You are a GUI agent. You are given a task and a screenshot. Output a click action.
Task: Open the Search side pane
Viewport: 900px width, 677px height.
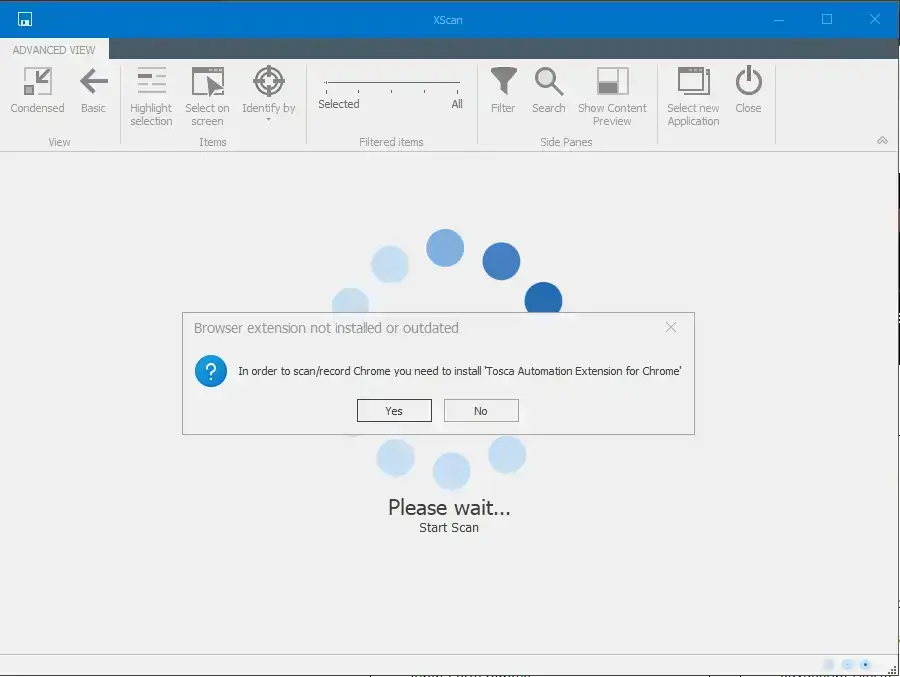pos(549,90)
